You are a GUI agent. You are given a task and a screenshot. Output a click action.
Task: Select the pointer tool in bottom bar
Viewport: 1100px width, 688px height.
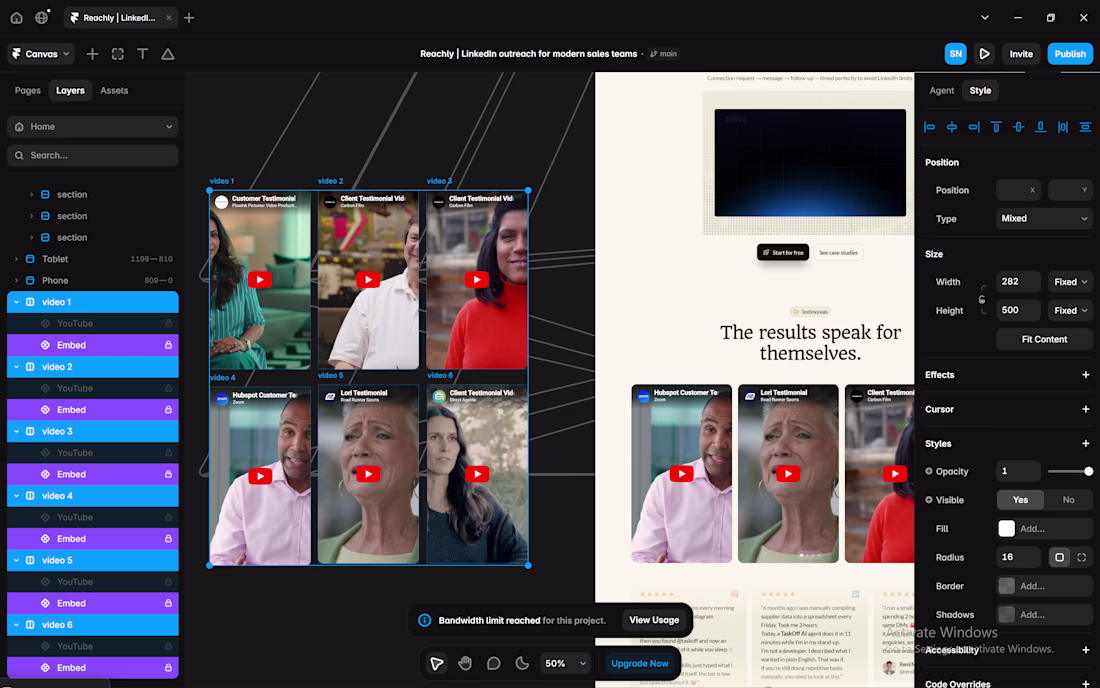pos(436,663)
